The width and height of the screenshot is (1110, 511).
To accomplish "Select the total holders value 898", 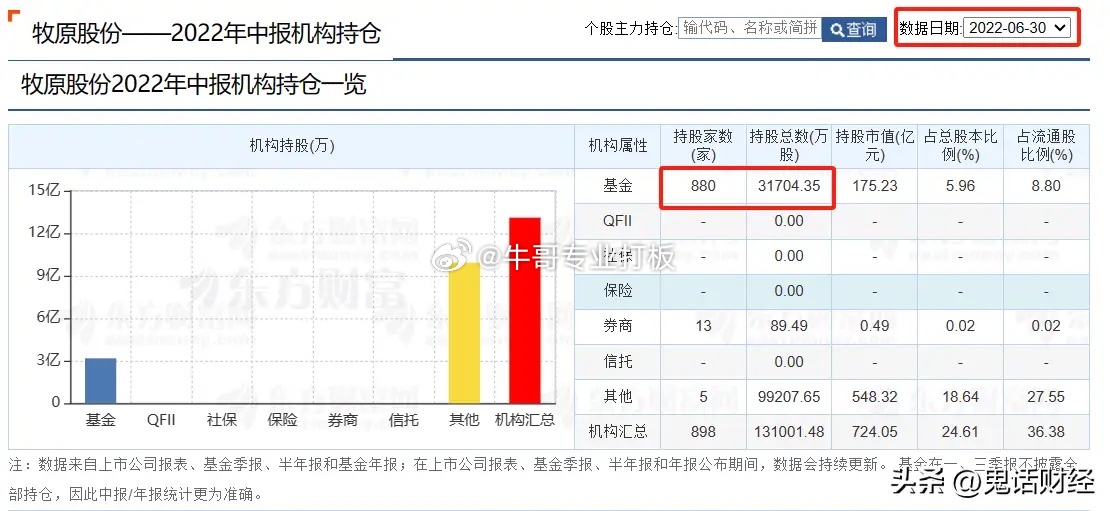I will point(703,432).
